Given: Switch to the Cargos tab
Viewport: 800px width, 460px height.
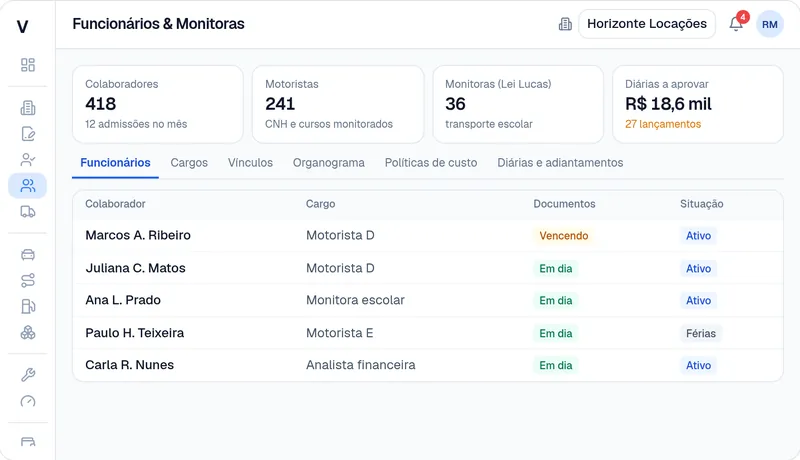Looking at the screenshot, I should 189,163.
